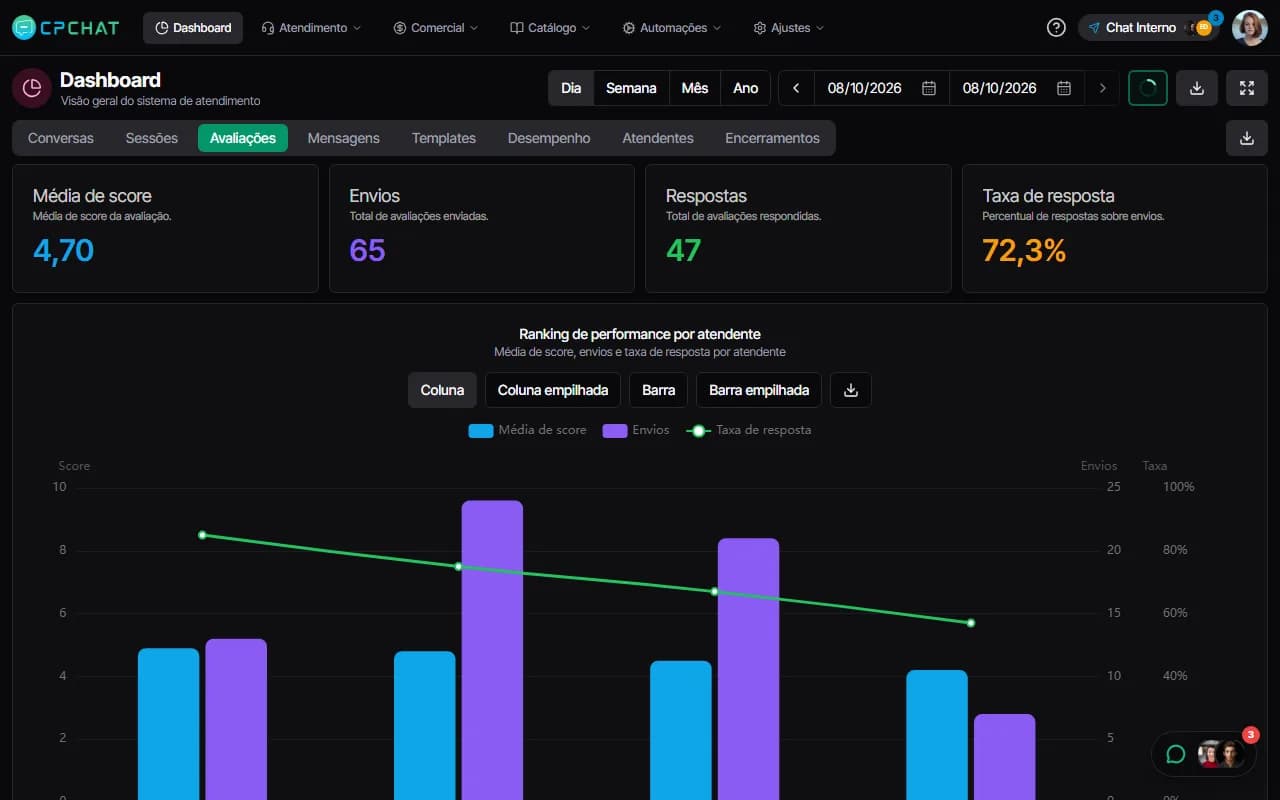Viewport: 1280px width, 800px height.
Task: Download the ranking chart image
Action: (851, 390)
